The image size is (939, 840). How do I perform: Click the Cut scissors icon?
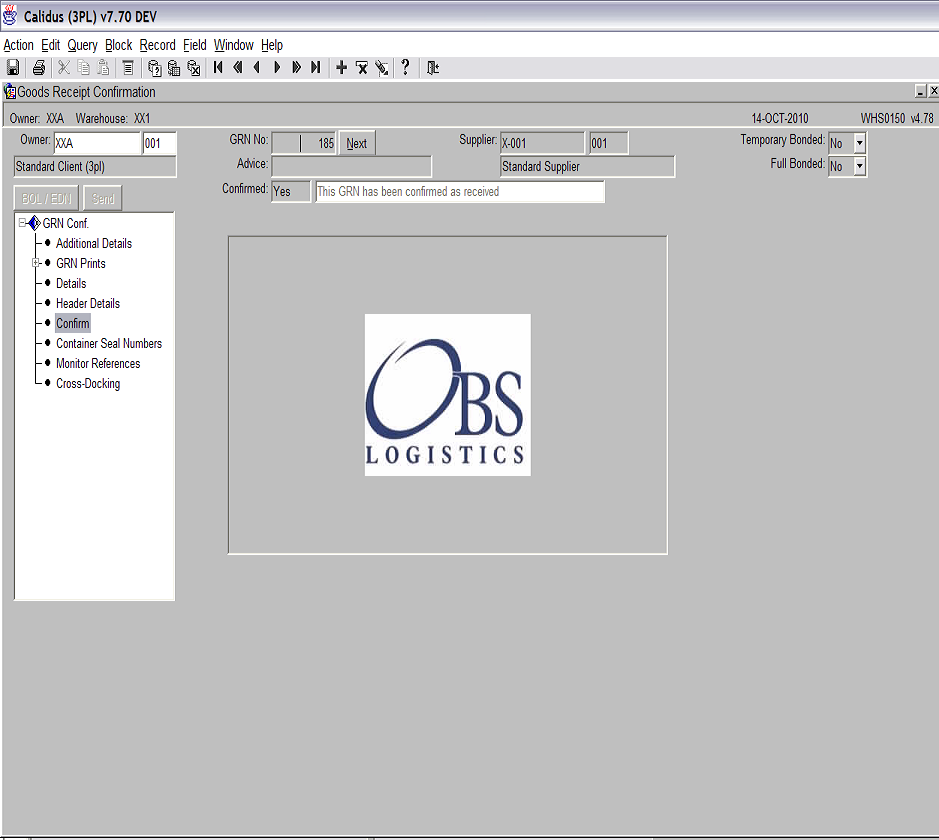pos(63,68)
